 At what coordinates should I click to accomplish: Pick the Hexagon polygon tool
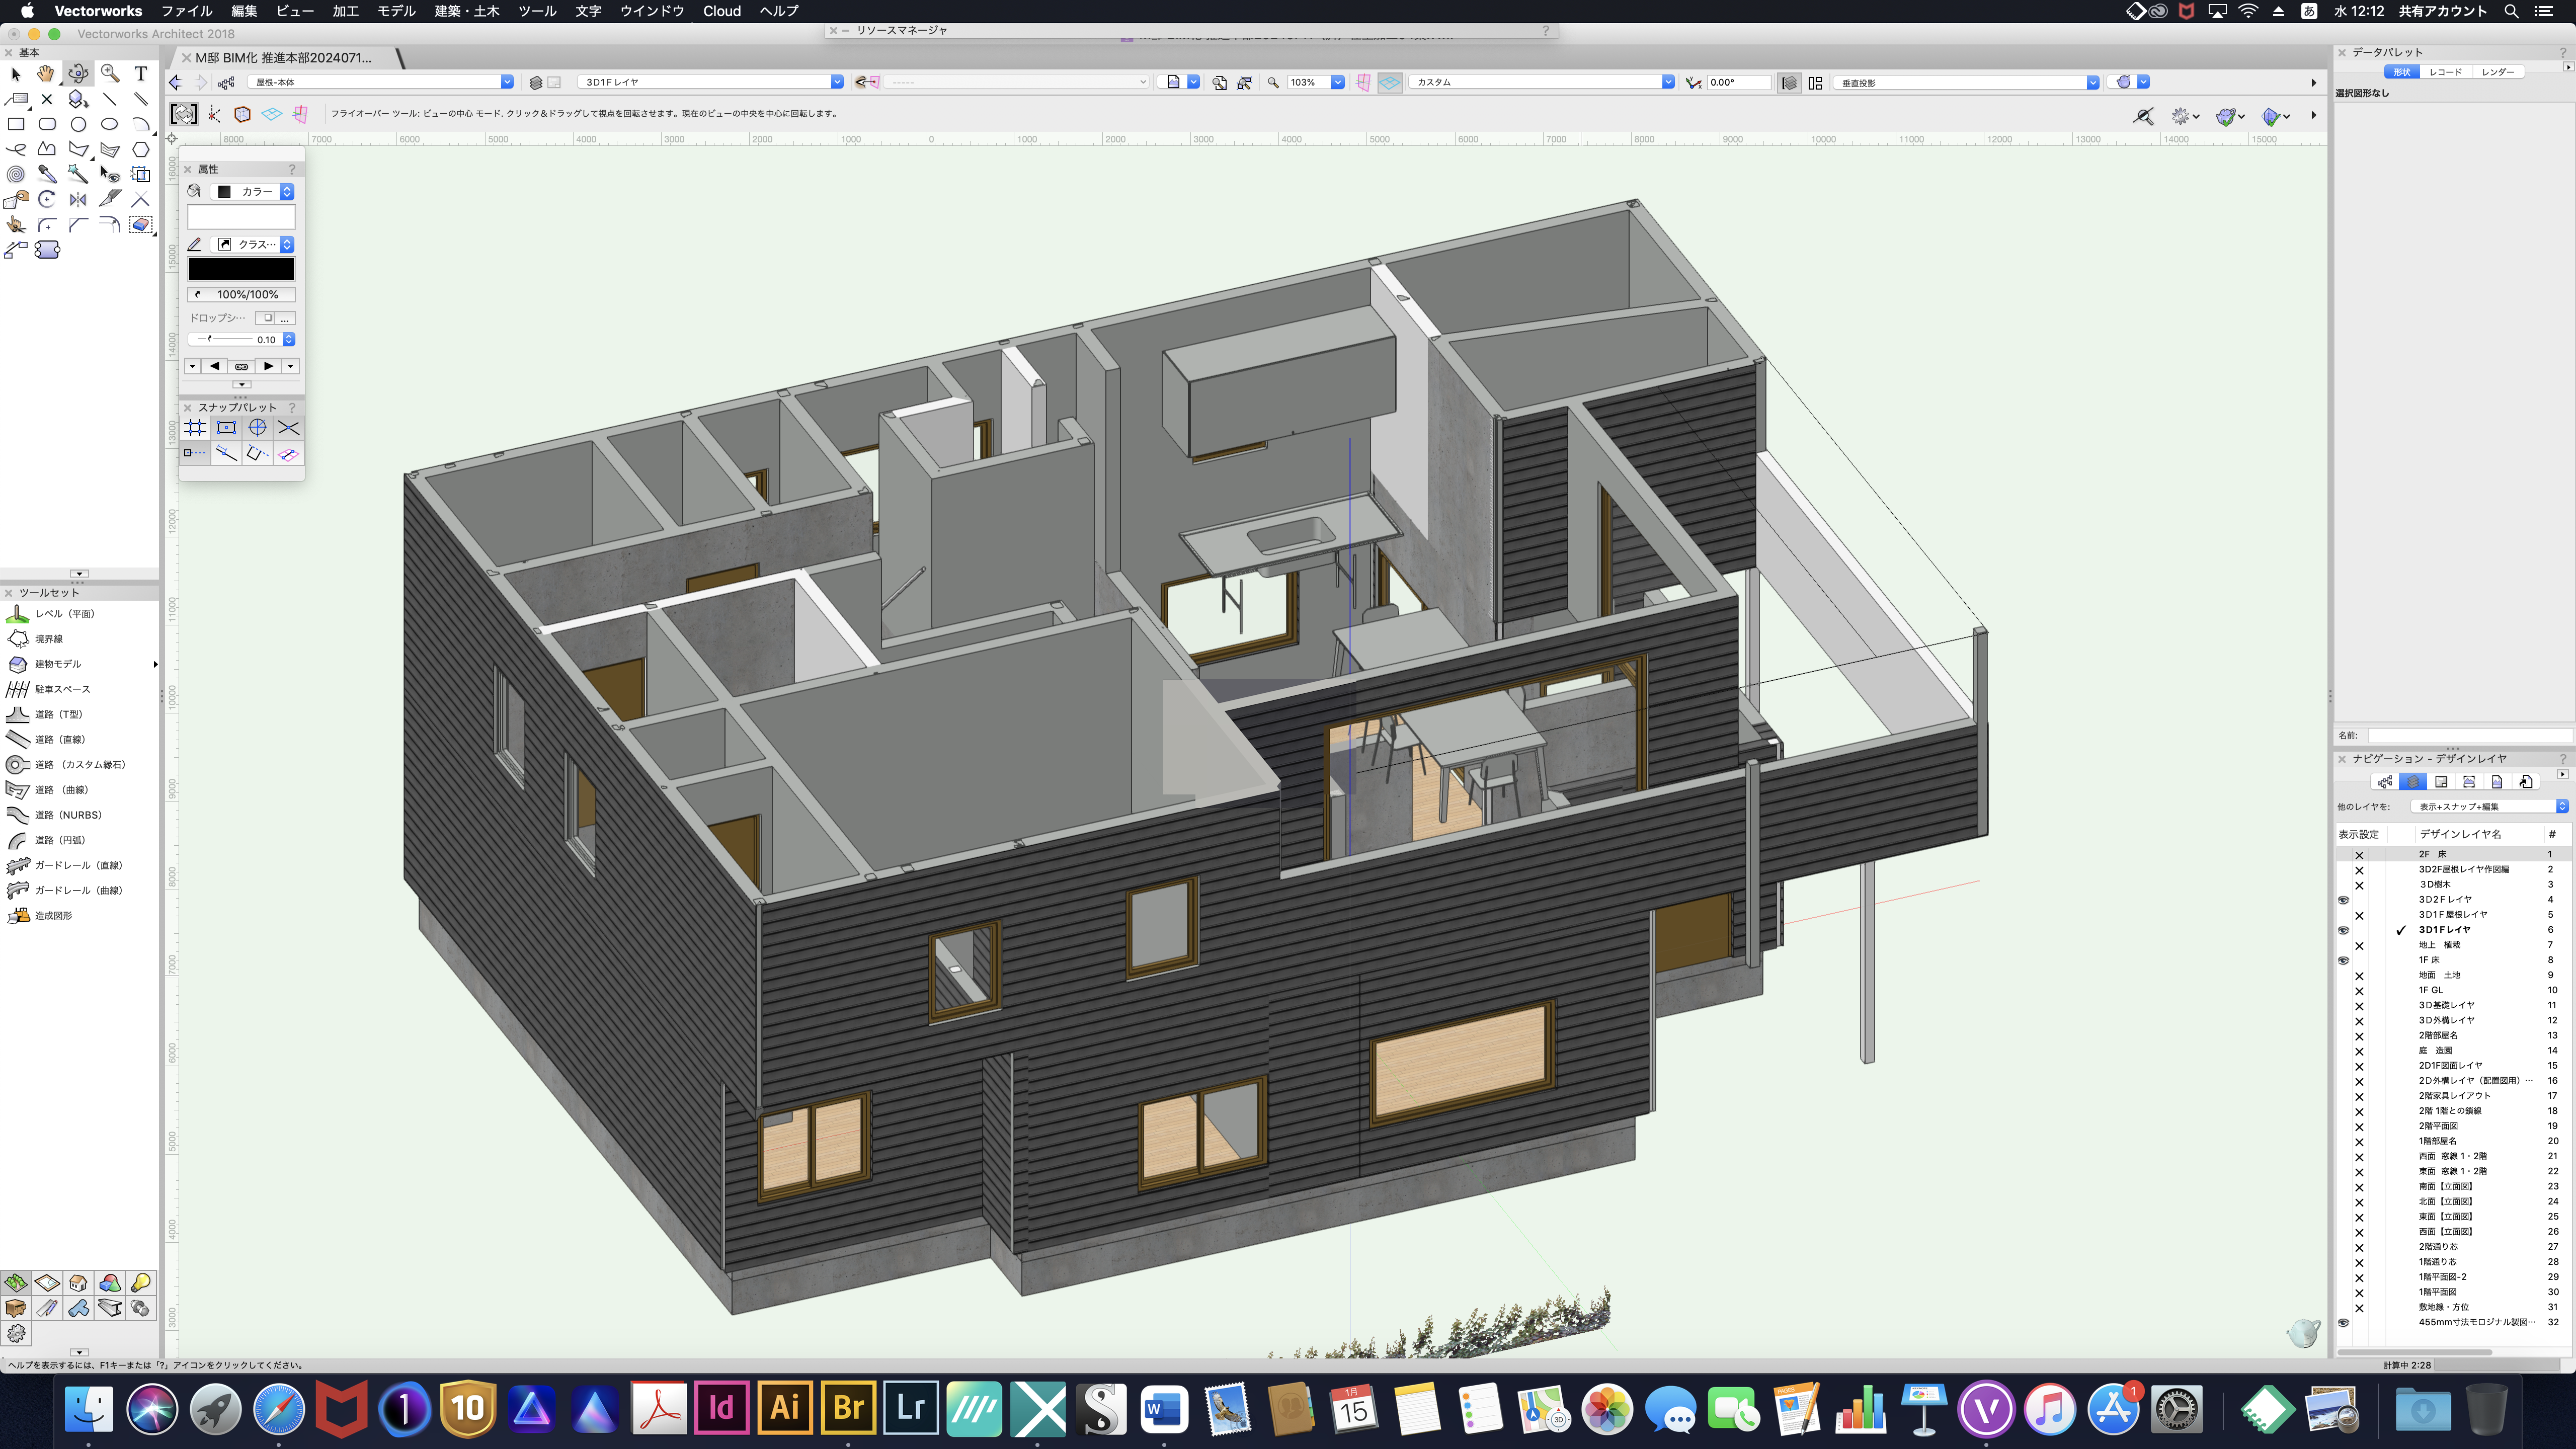pyautogui.click(x=141, y=149)
